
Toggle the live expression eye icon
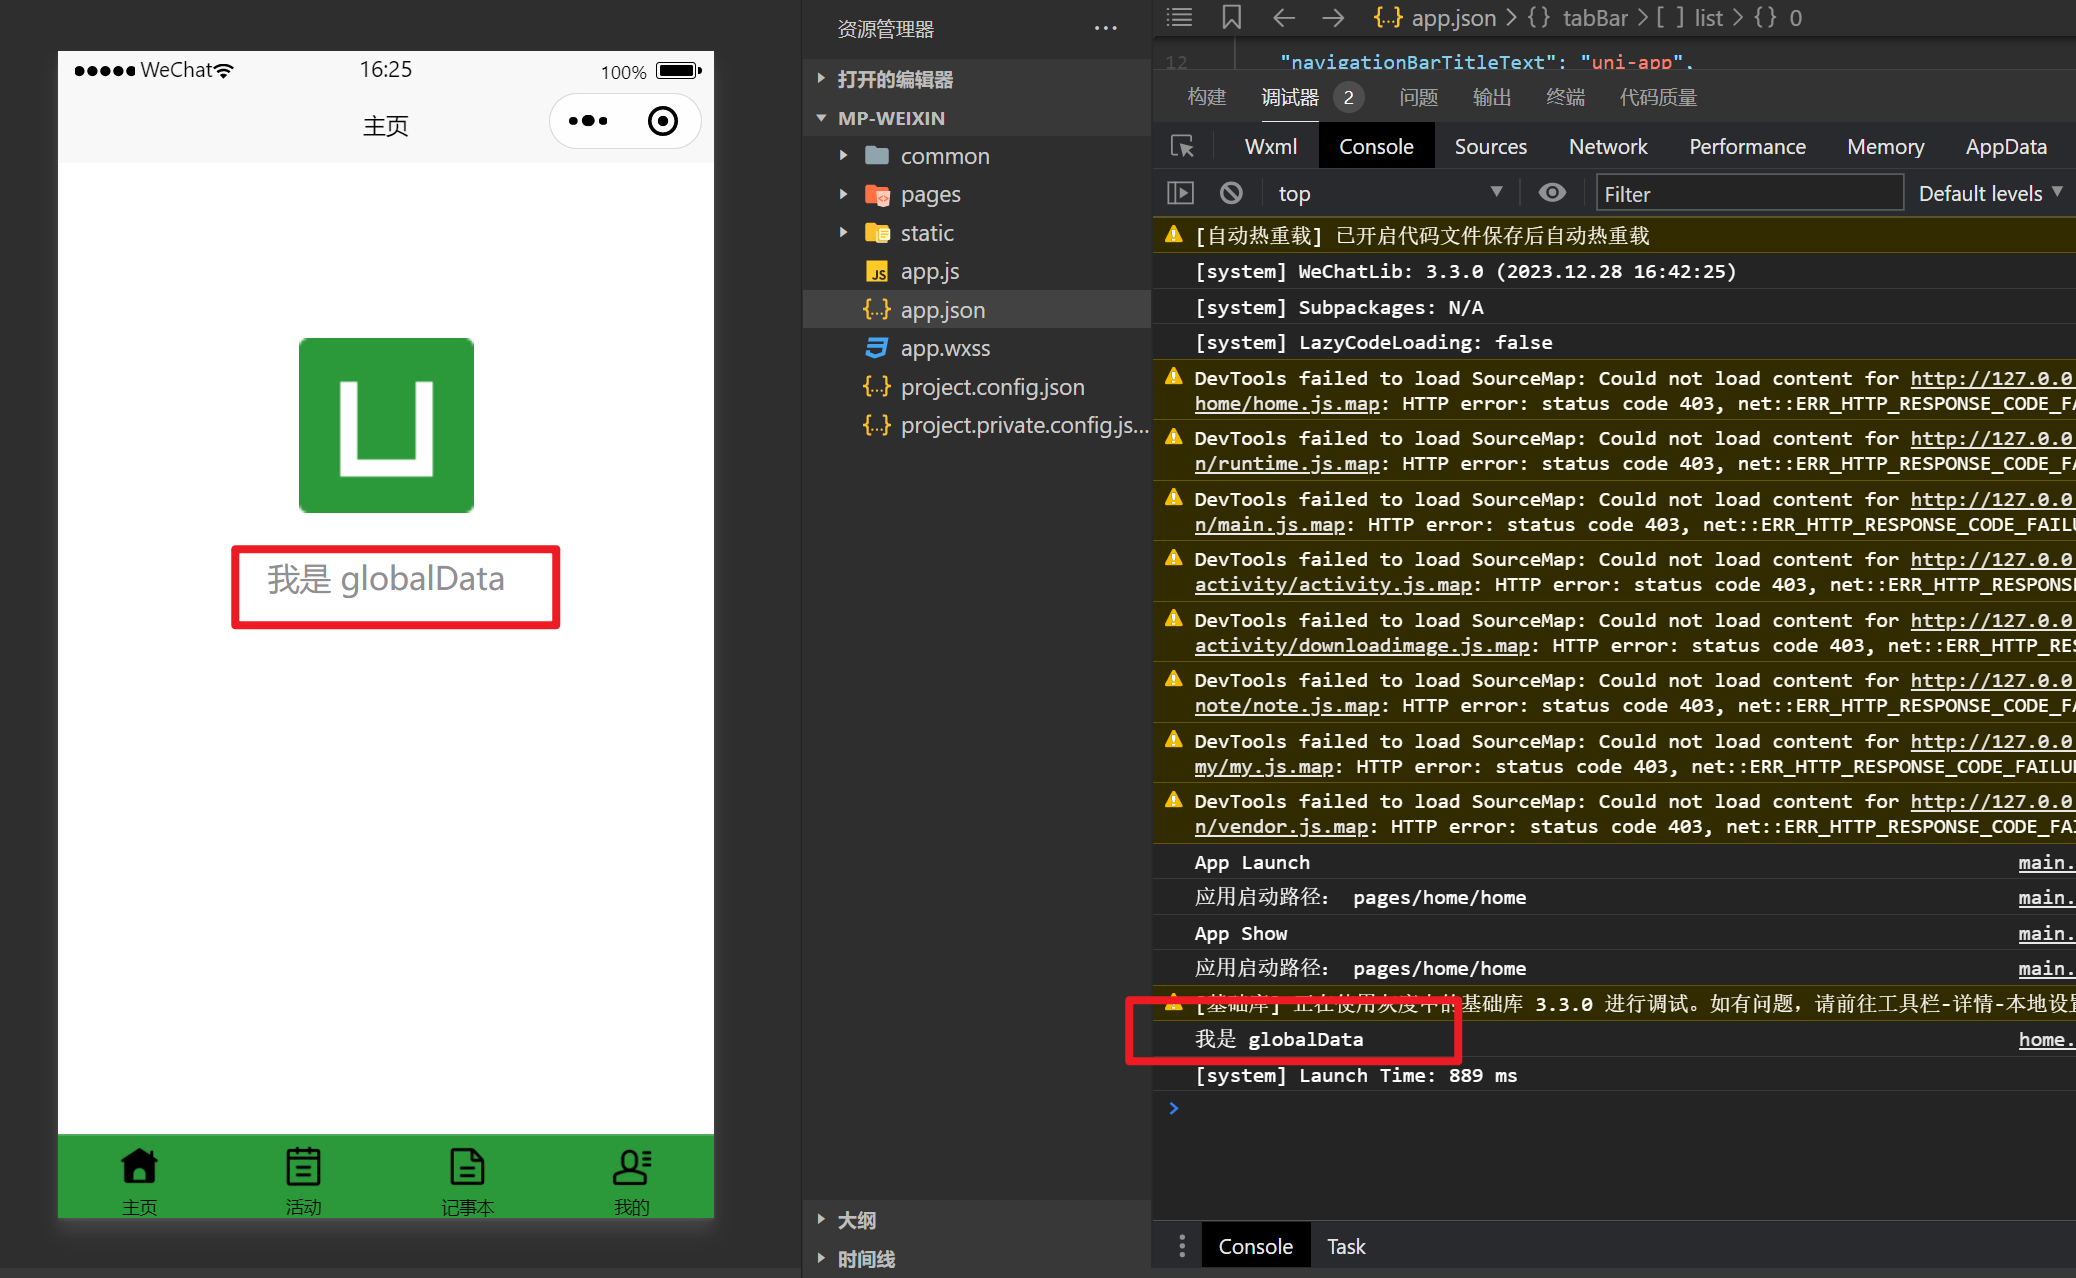click(1552, 193)
